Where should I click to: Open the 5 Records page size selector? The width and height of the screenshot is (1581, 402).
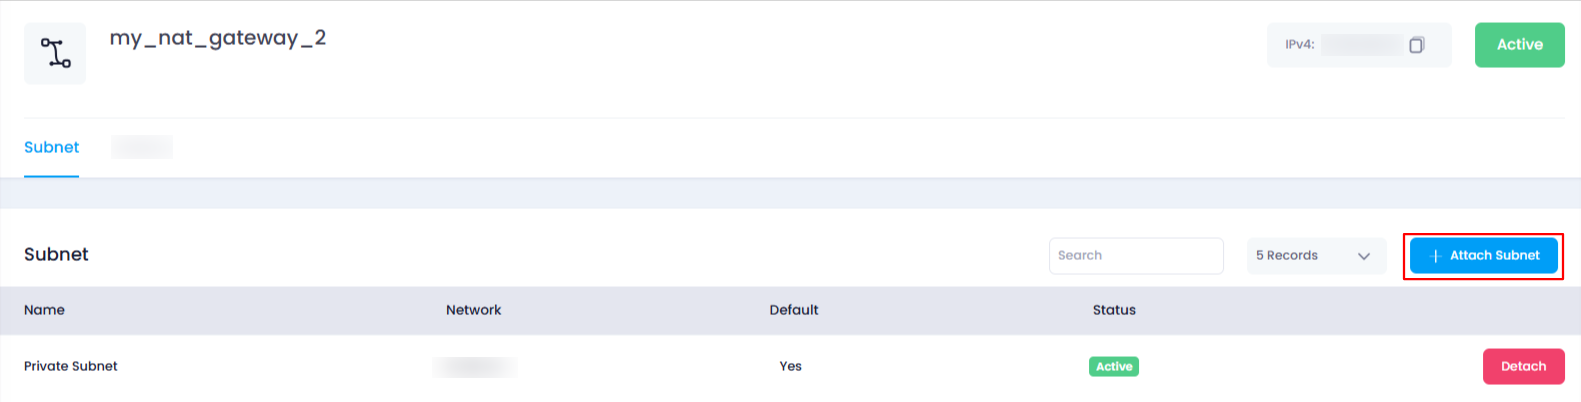[x=1316, y=256]
